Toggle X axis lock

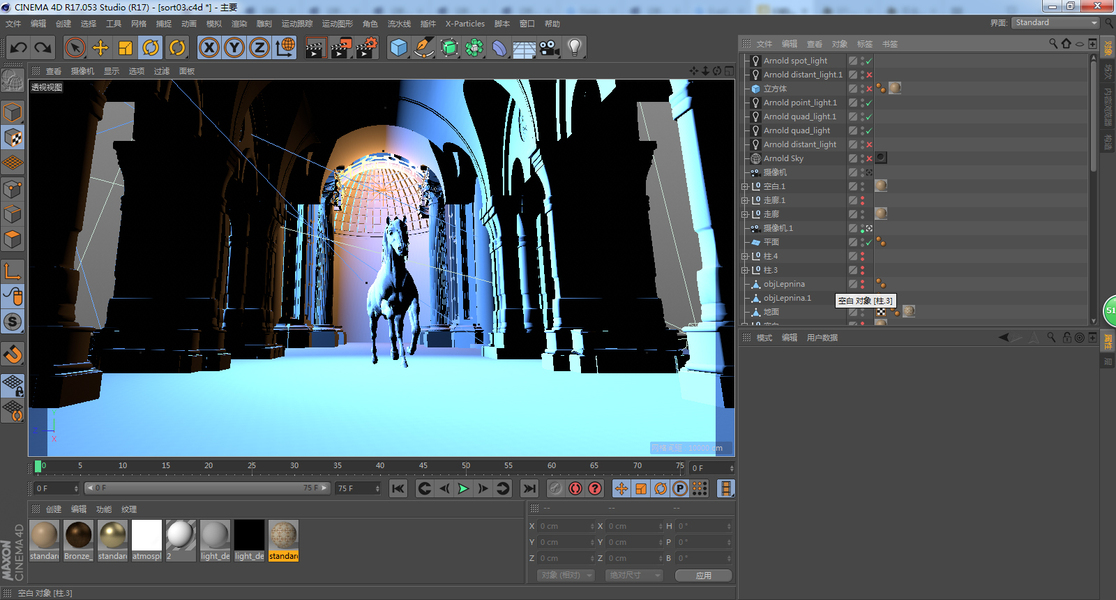[209, 47]
